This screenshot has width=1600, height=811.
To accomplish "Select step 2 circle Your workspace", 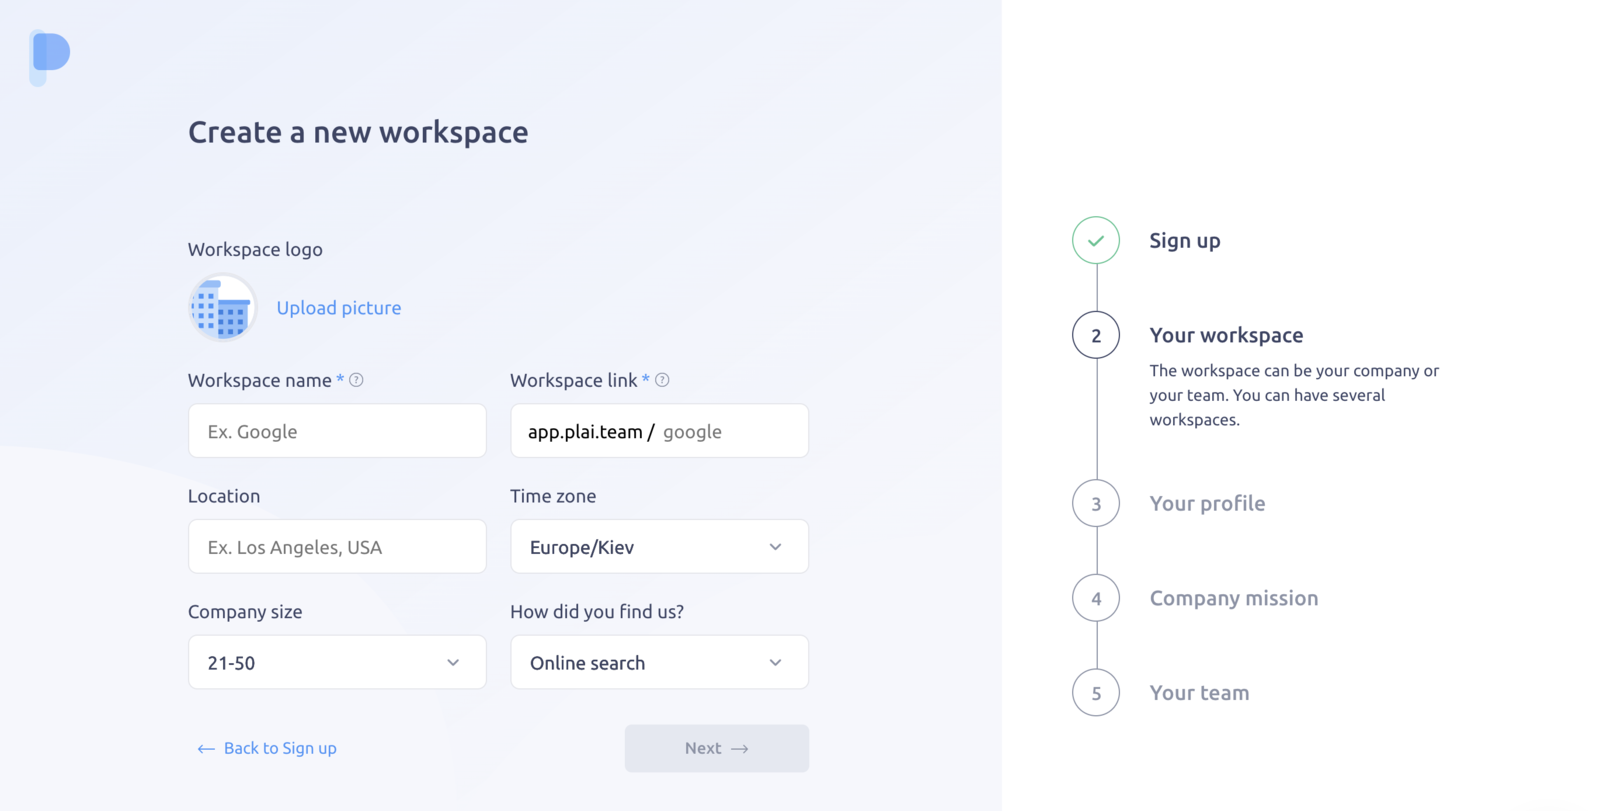I will tap(1096, 335).
